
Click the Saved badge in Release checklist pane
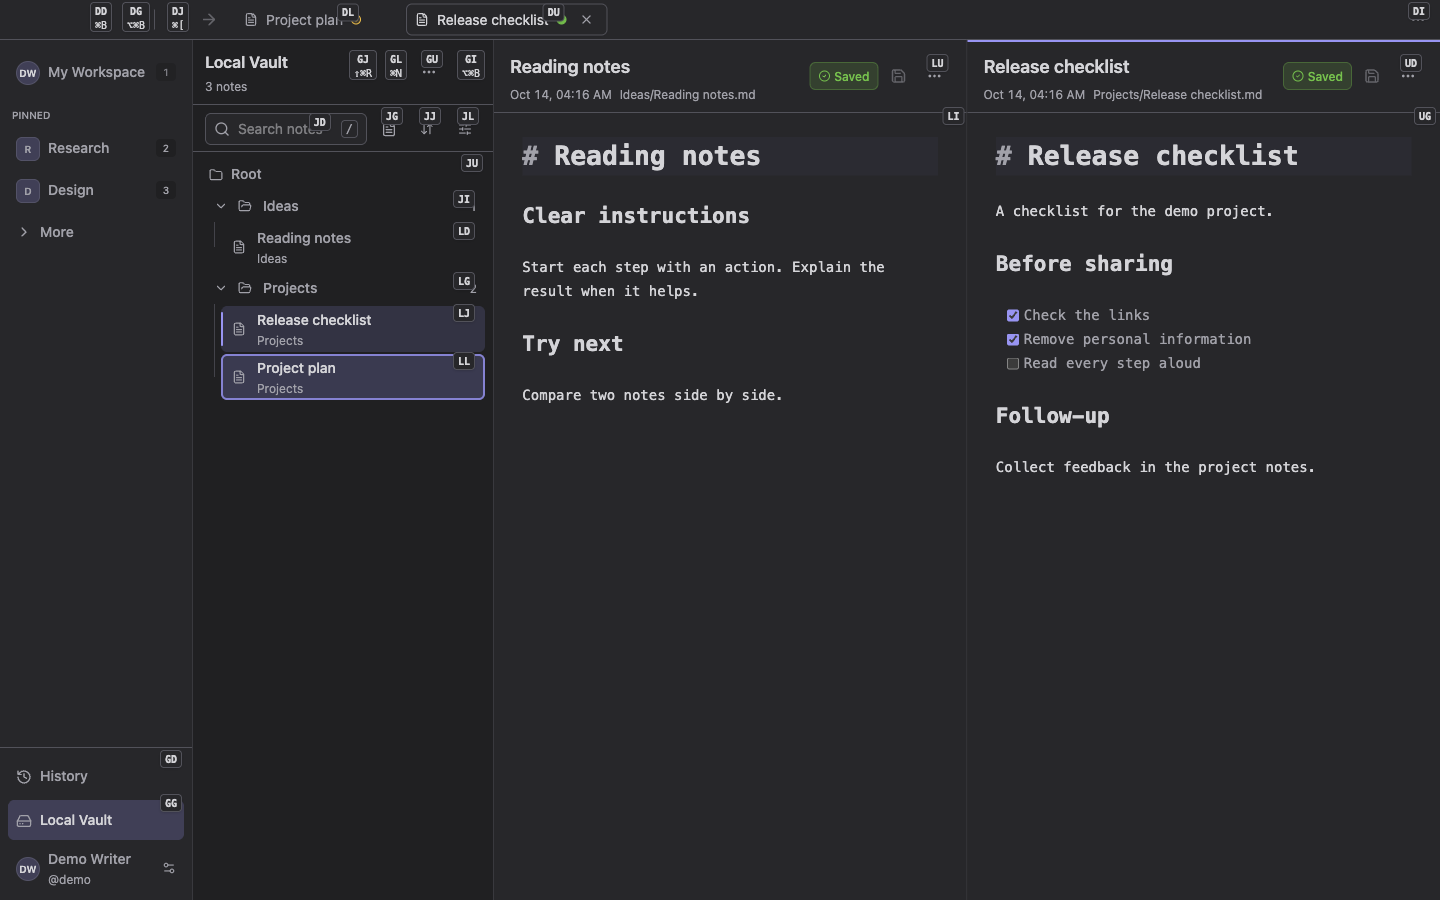[1317, 76]
